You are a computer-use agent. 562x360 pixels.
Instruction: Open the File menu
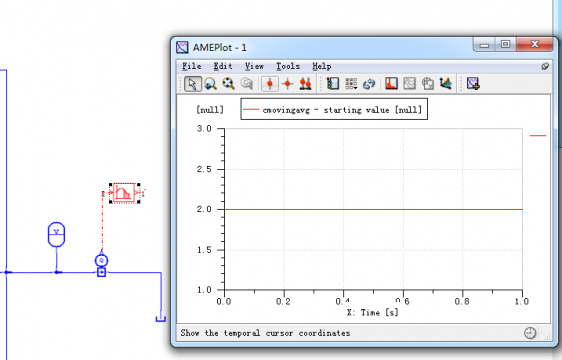tap(192, 66)
